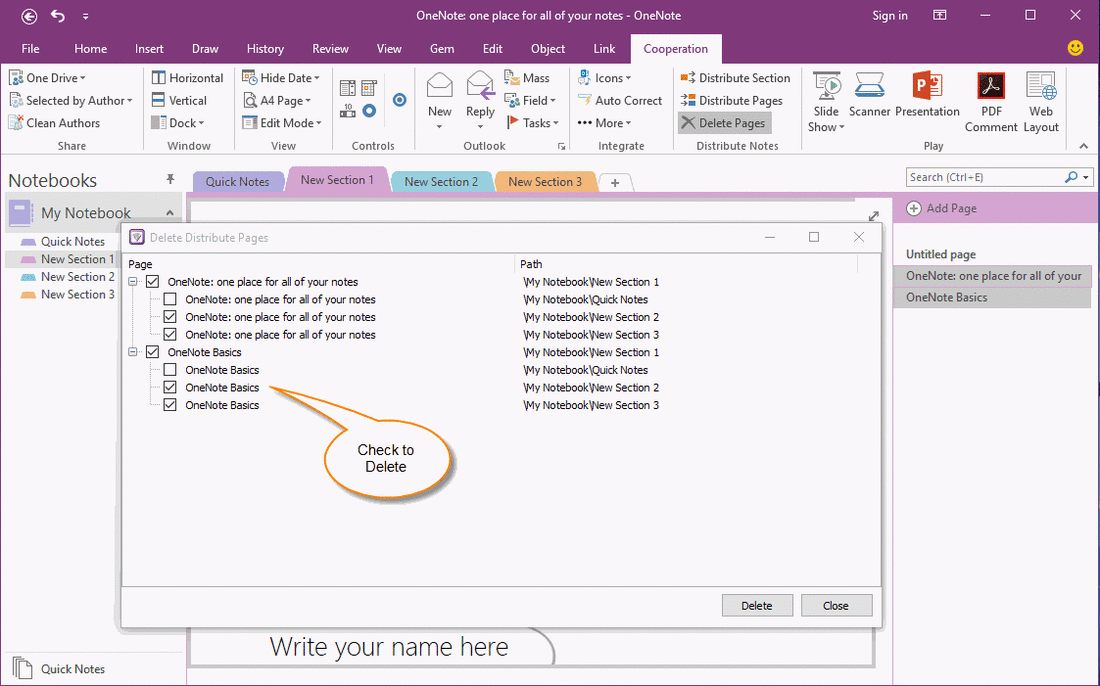Open the ribbon display options icon

[939, 15]
